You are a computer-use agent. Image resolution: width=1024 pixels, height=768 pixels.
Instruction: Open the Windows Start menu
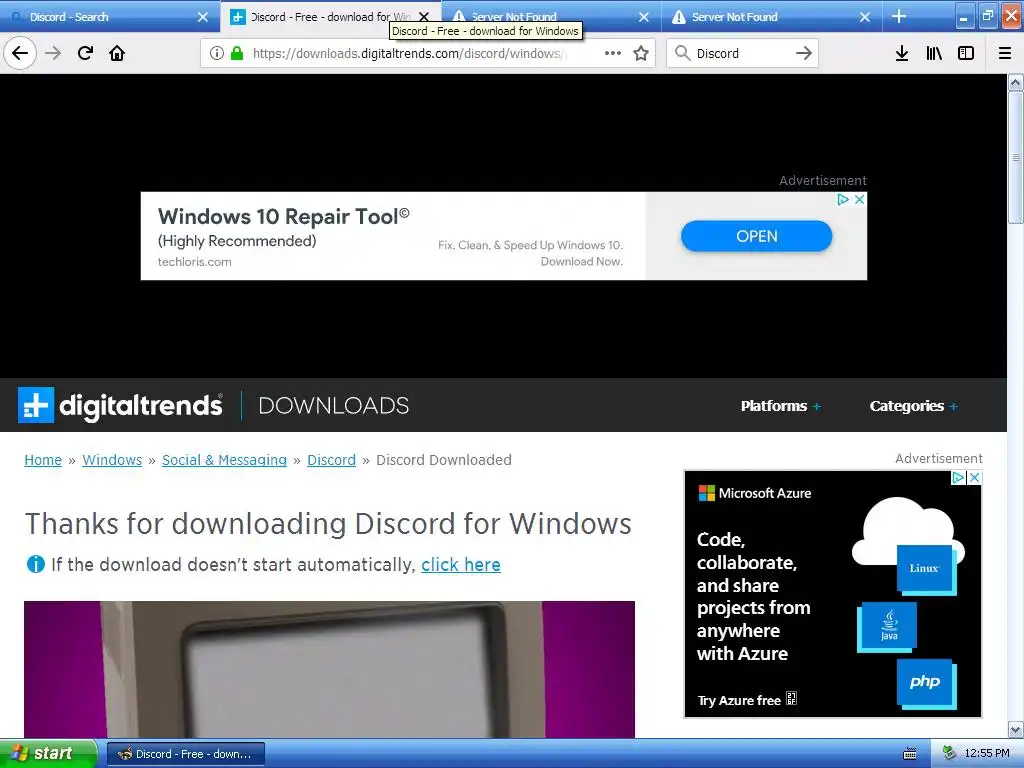click(48, 753)
